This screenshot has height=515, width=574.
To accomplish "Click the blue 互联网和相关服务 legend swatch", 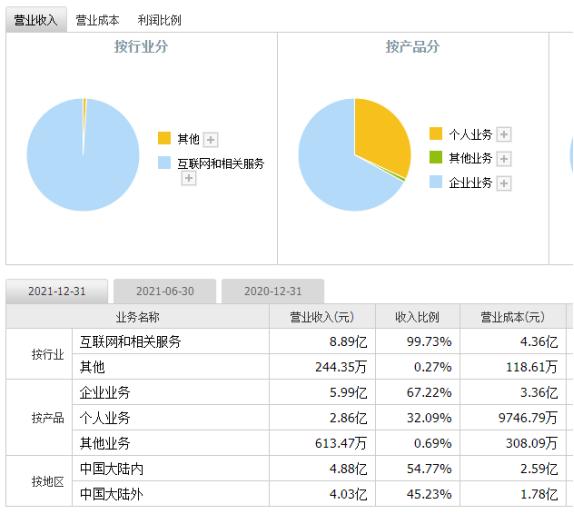I will pos(164,163).
